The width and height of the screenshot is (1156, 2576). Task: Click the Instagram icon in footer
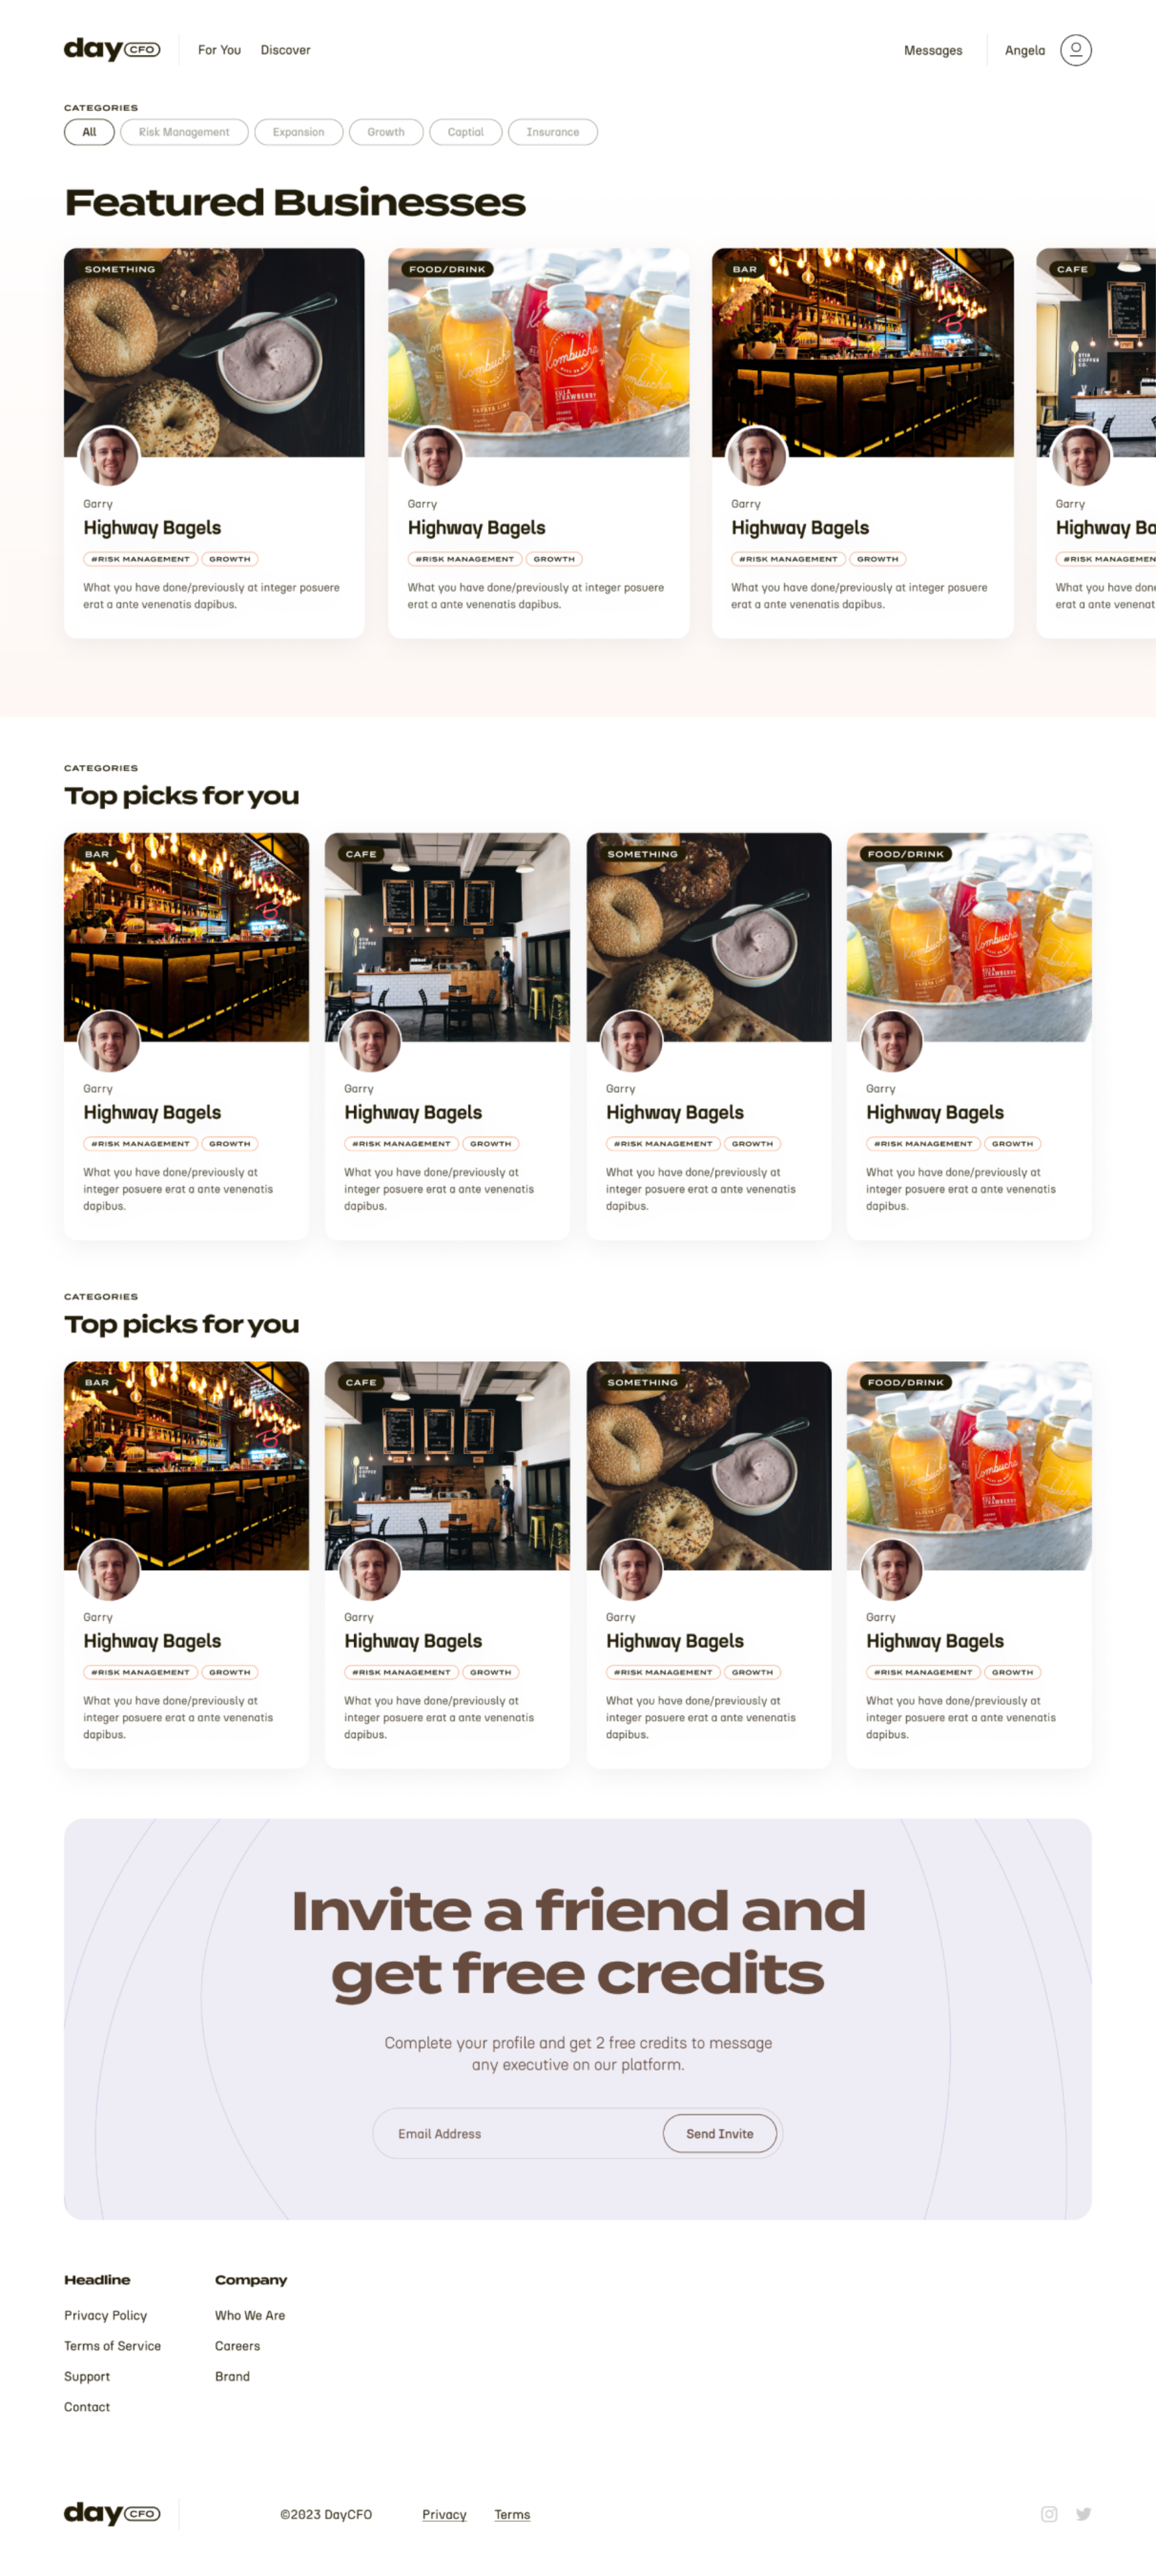(1048, 2514)
